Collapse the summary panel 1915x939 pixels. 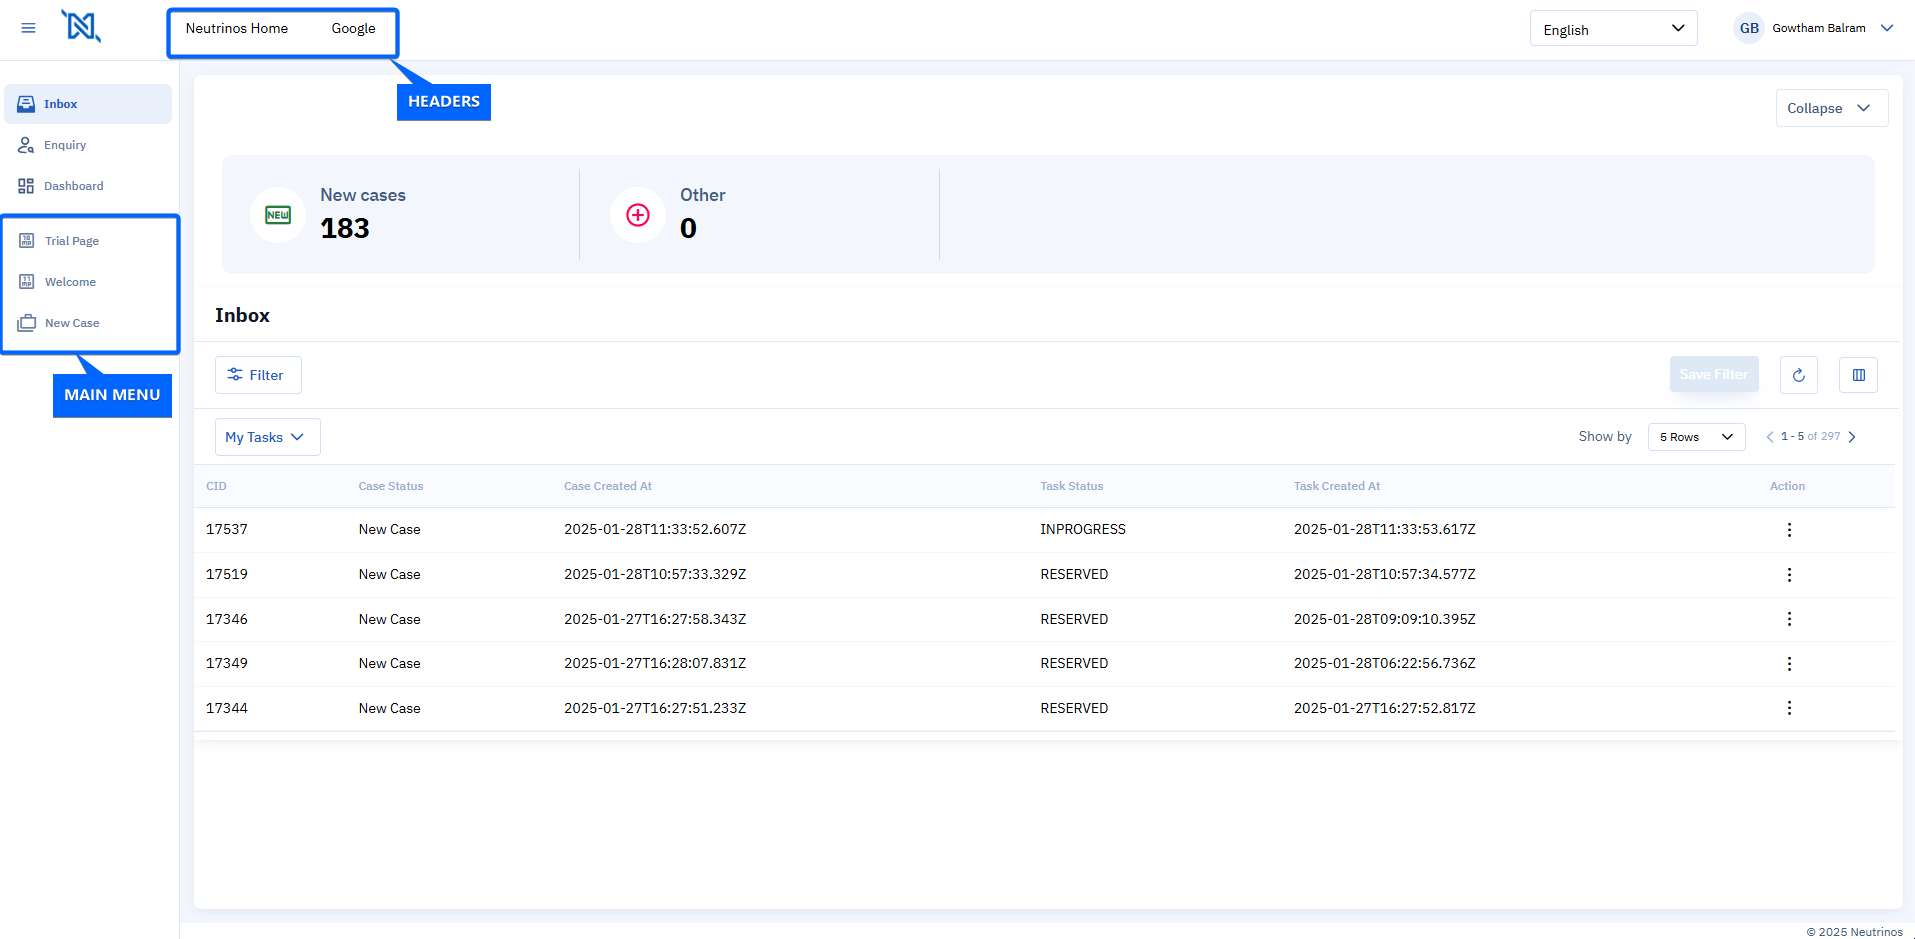(x=1830, y=108)
